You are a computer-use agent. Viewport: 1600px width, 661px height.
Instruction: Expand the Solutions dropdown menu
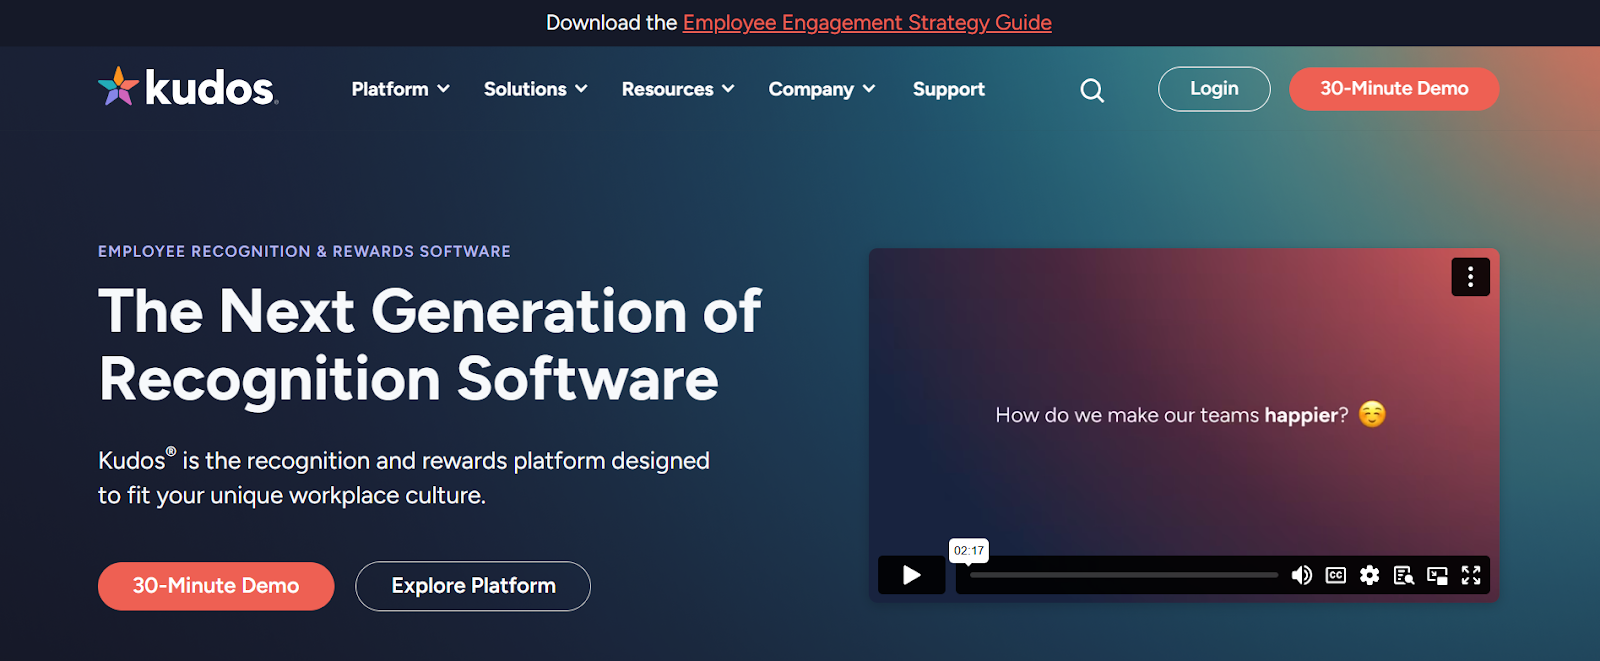(x=535, y=89)
